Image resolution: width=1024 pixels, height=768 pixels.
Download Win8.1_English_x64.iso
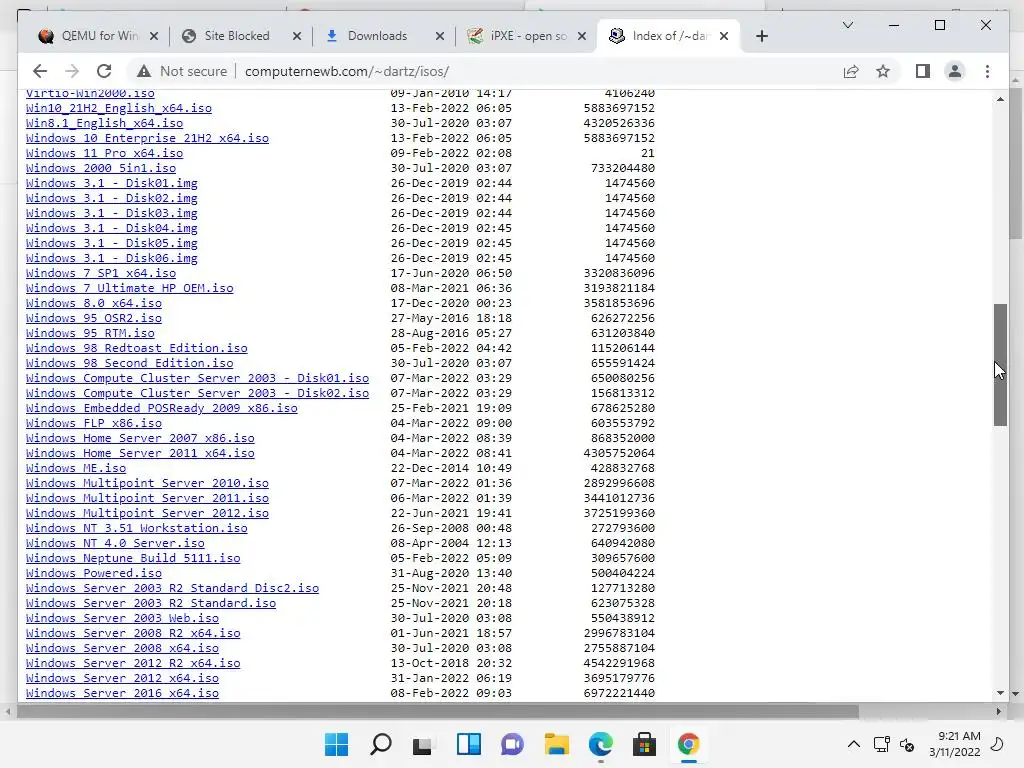(x=104, y=123)
